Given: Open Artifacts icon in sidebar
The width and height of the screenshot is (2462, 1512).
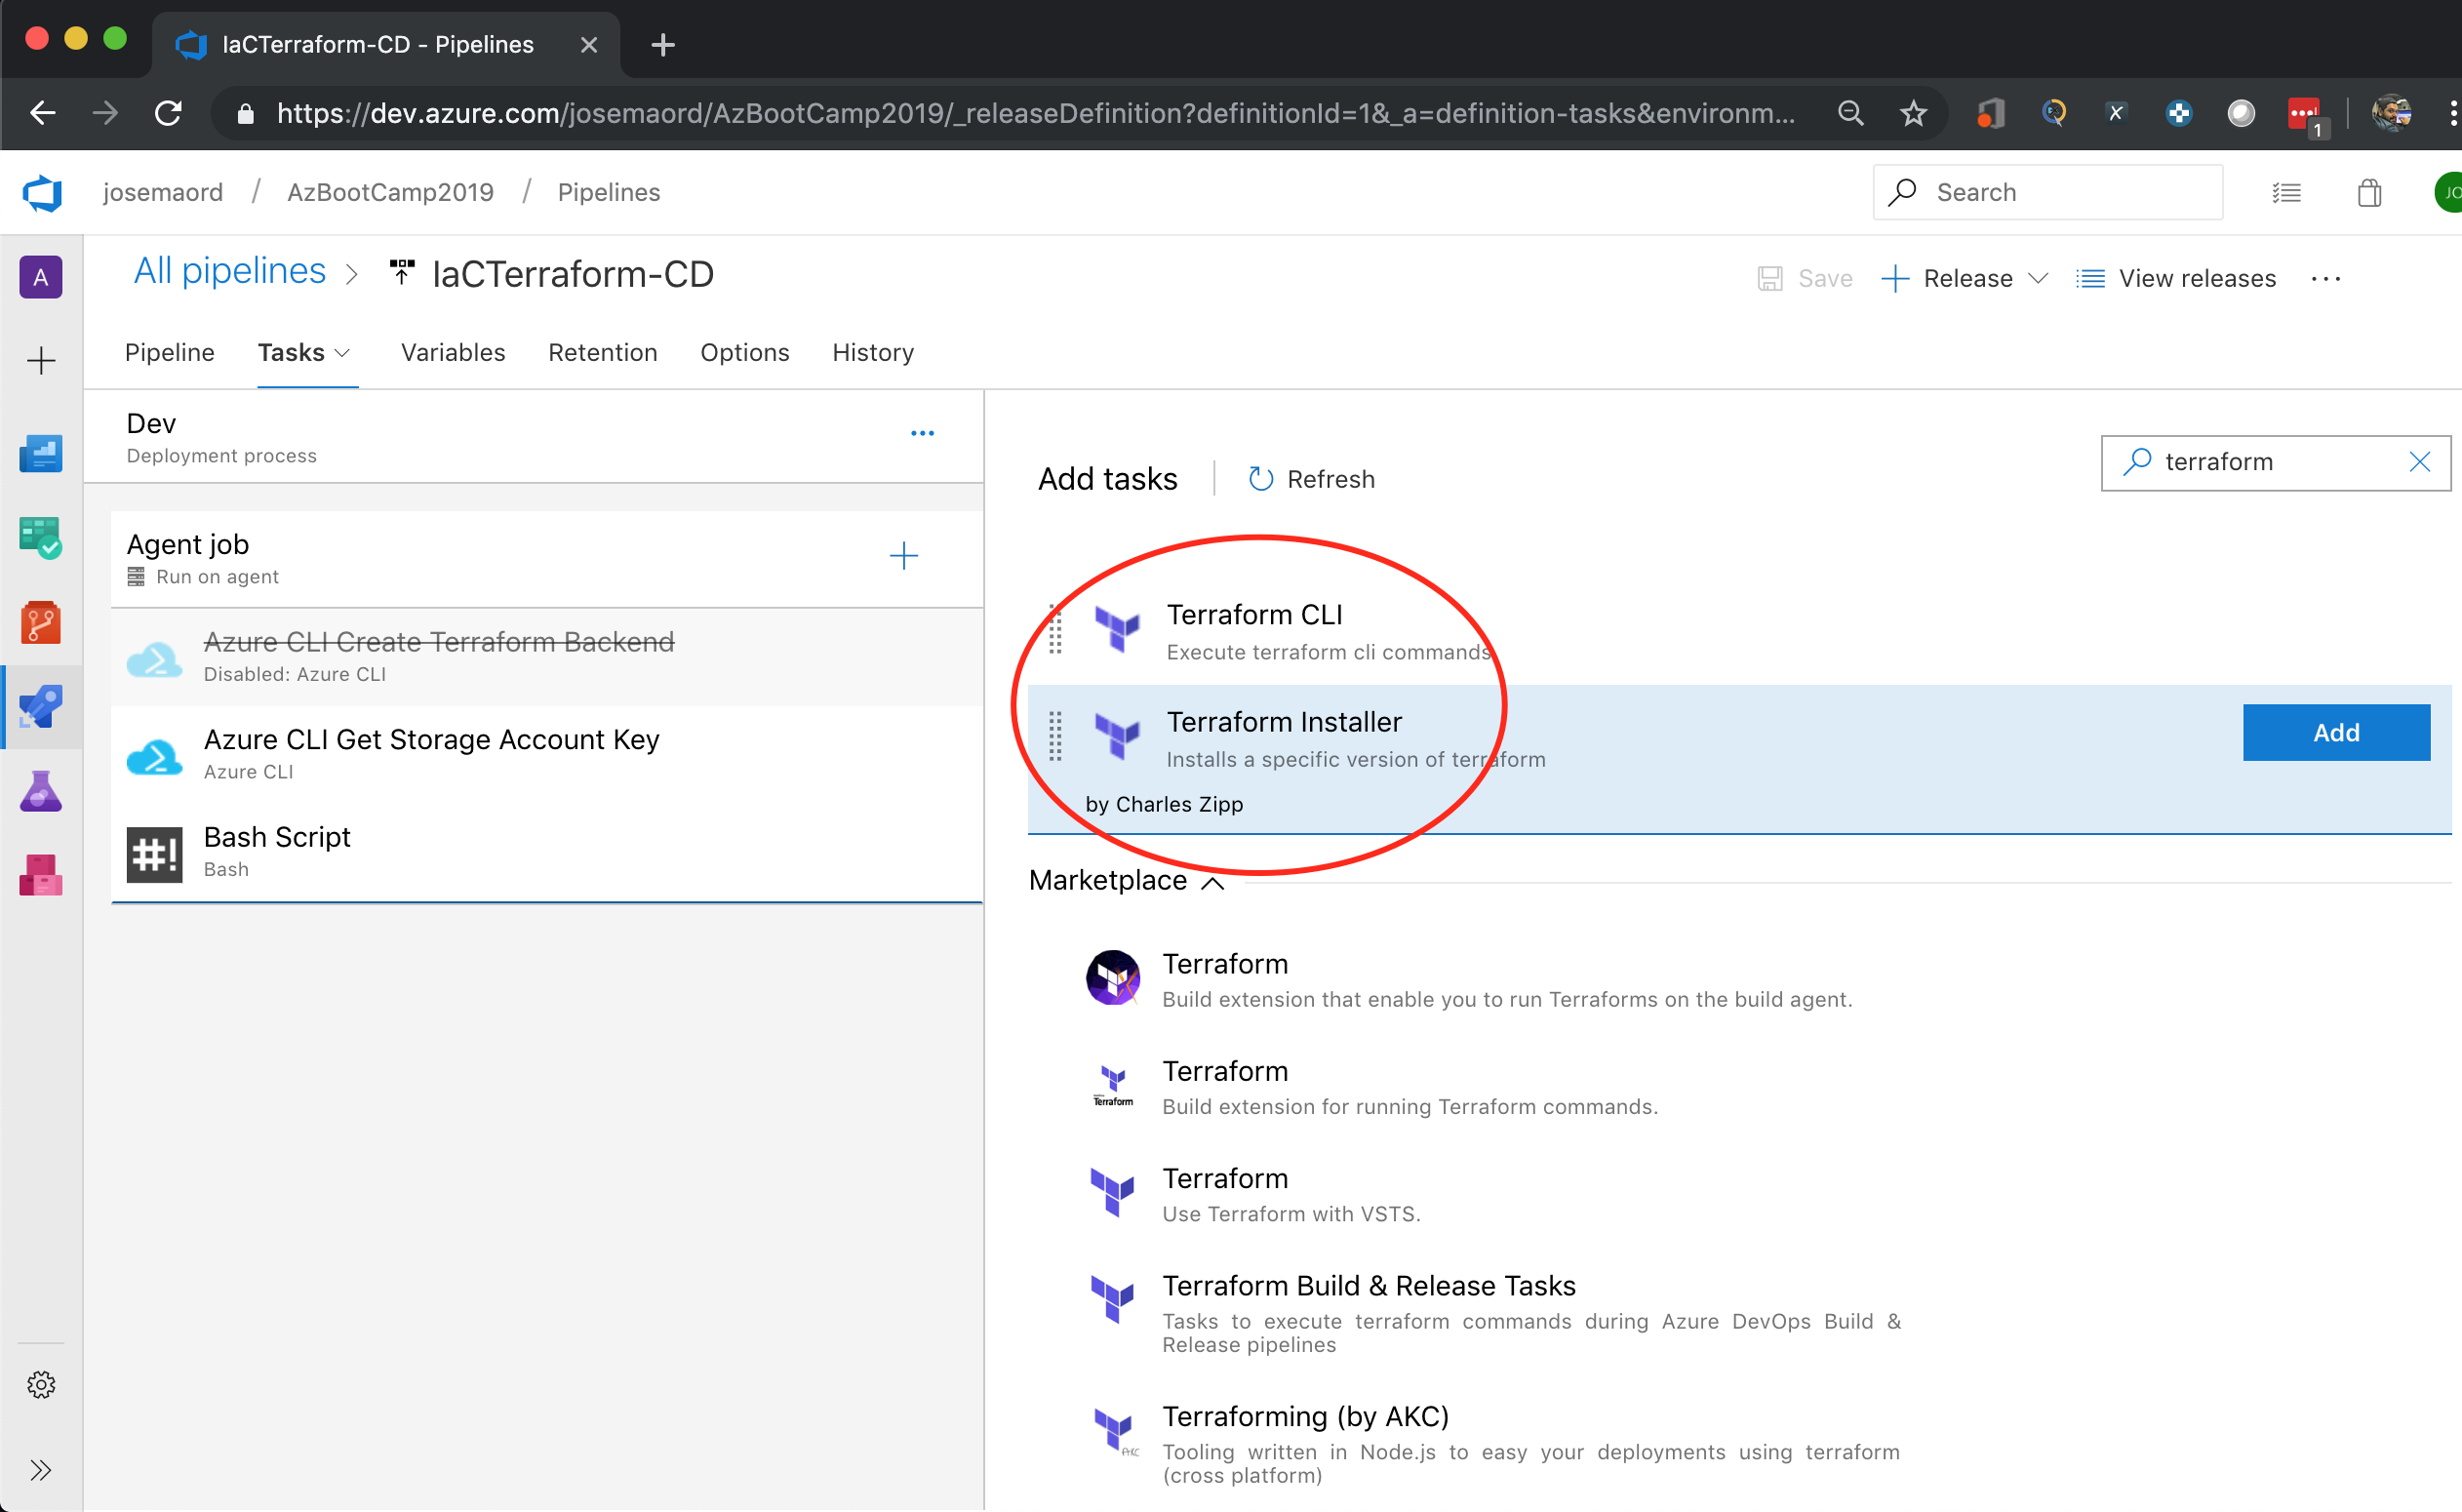Looking at the screenshot, I should click(x=40, y=875).
